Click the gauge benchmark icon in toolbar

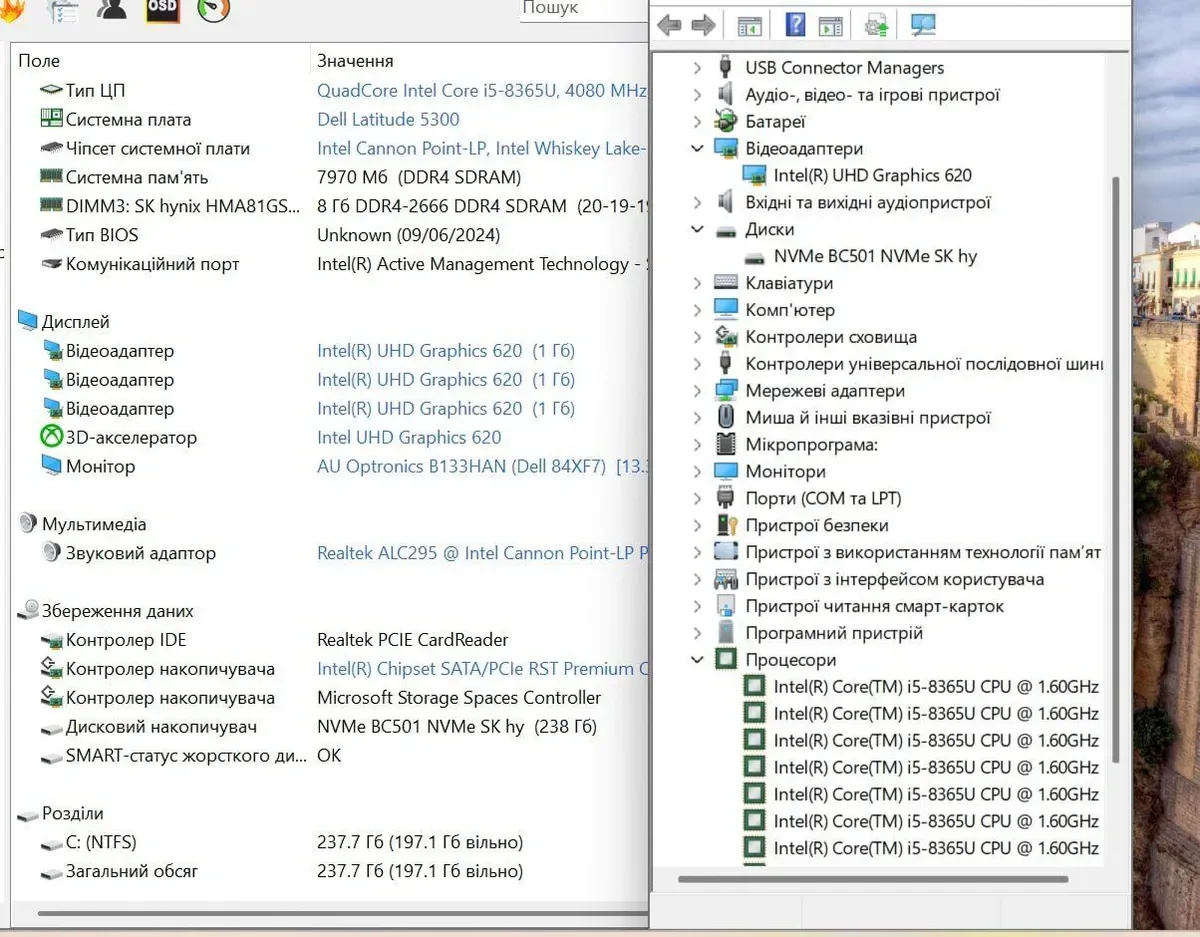click(213, 9)
